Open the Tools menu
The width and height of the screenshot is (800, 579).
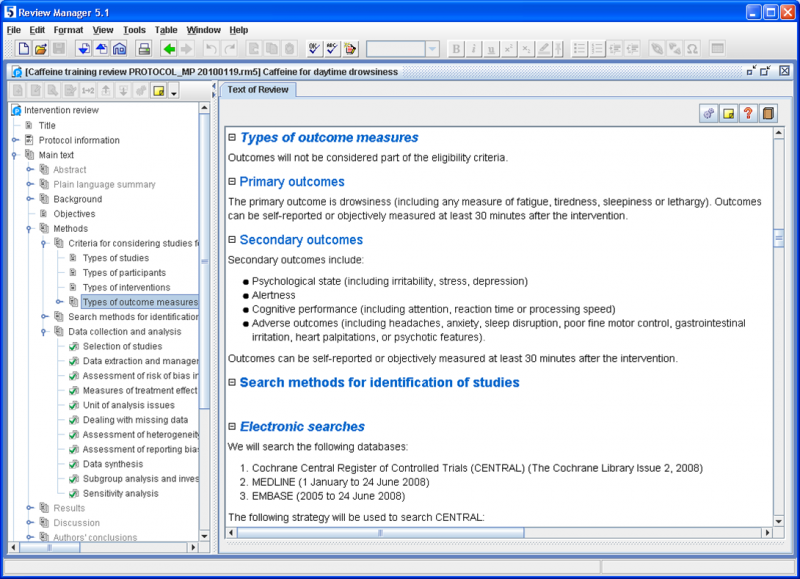click(134, 30)
